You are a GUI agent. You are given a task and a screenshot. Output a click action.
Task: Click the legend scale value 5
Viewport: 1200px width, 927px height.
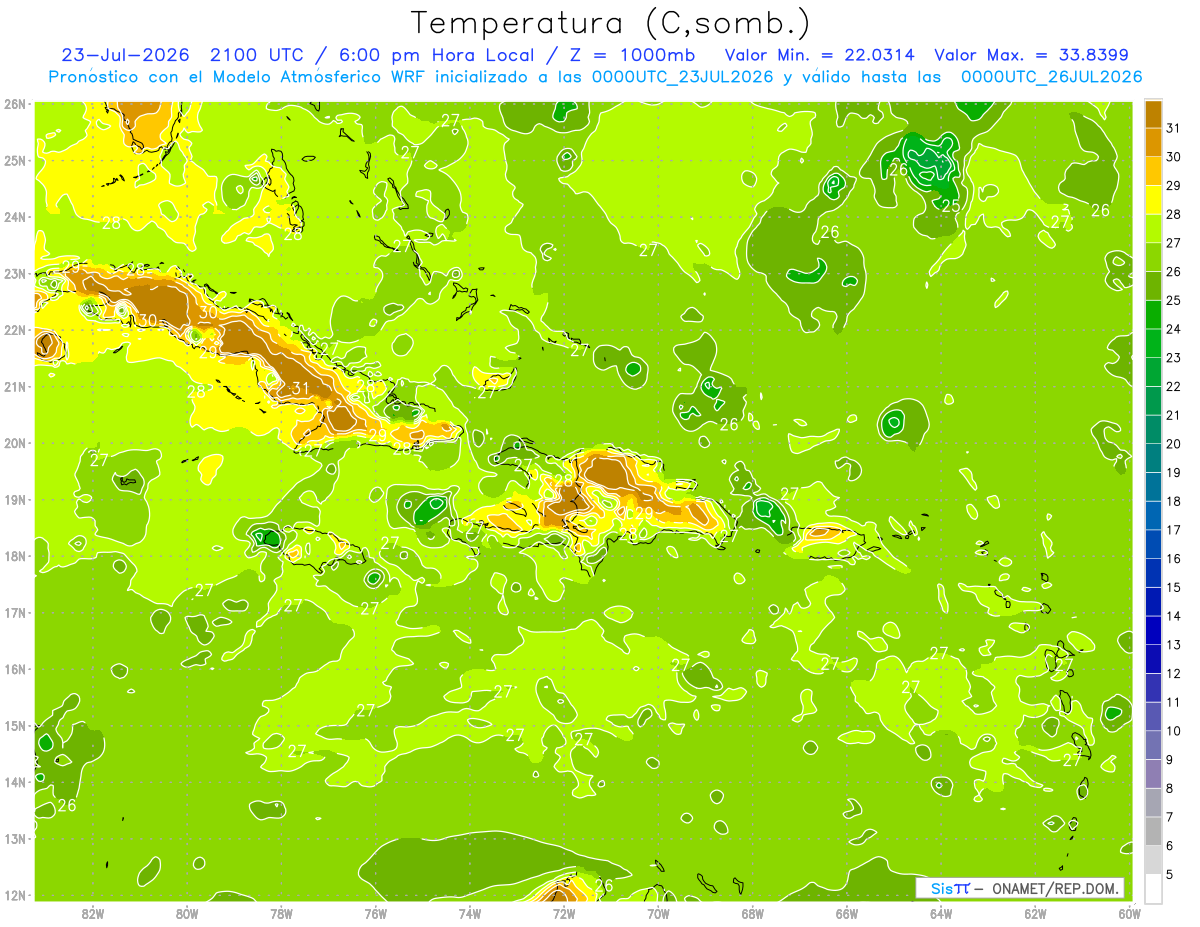point(1171,875)
